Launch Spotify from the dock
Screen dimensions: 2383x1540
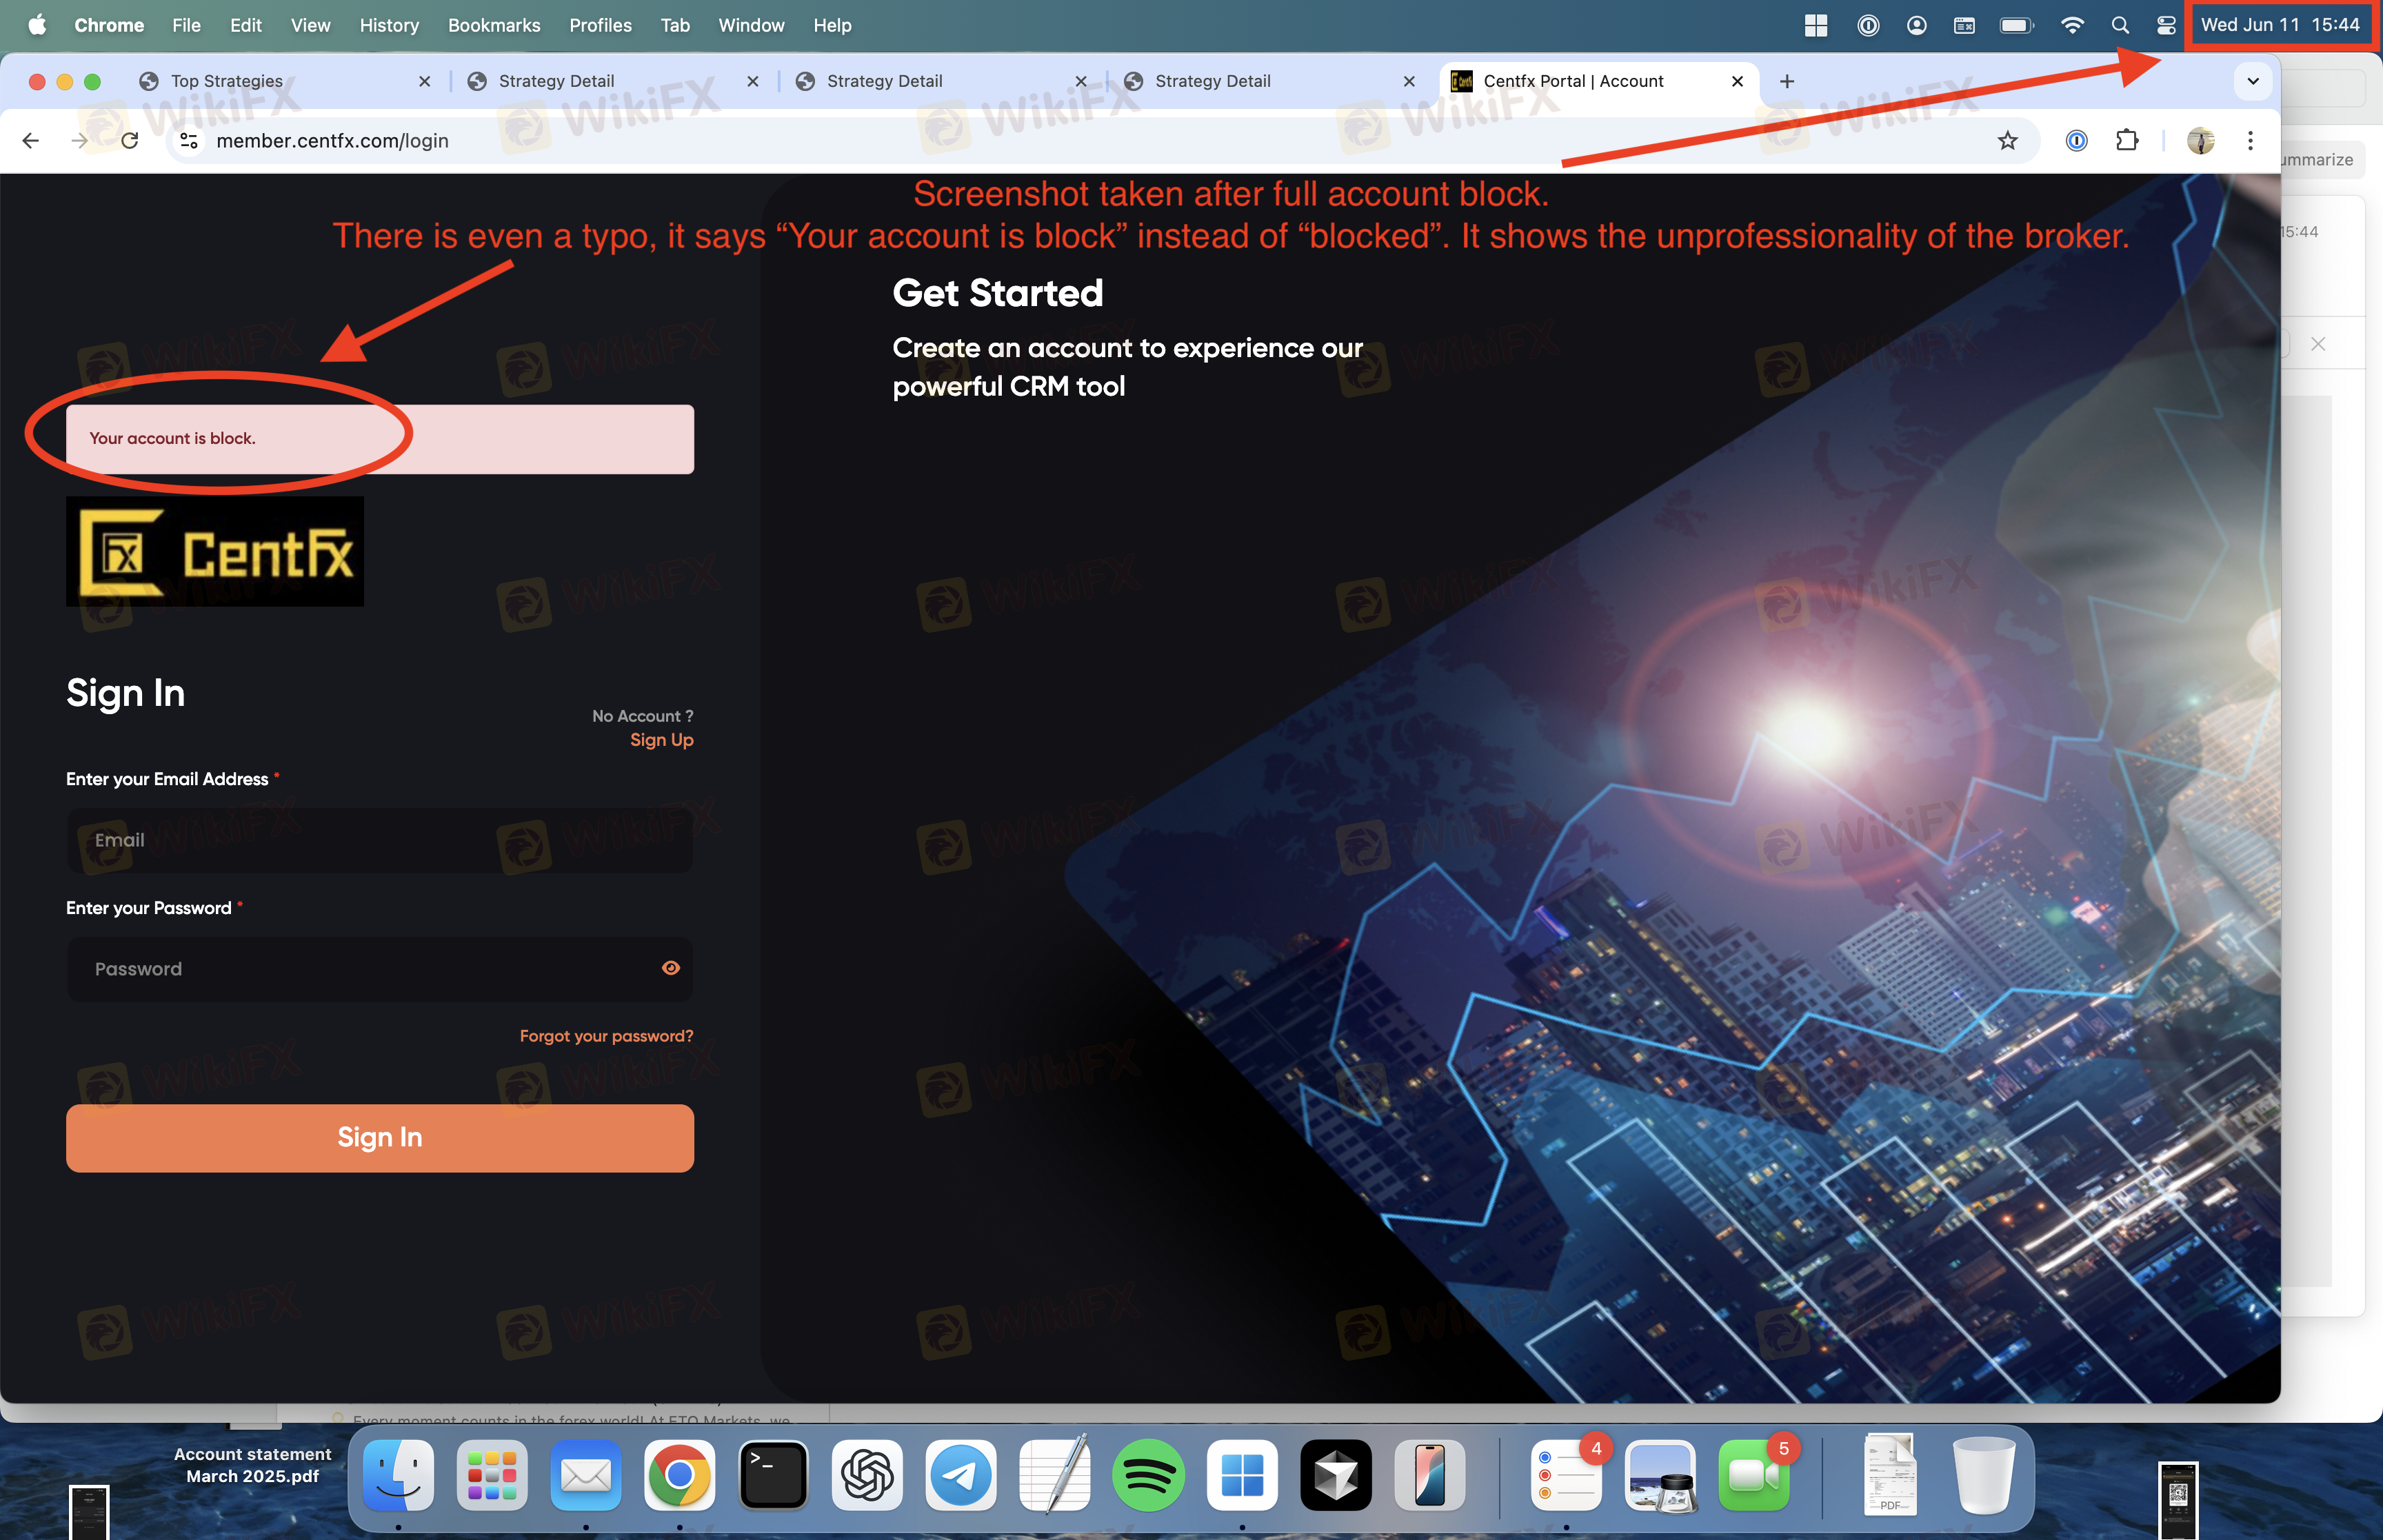pyautogui.click(x=1148, y=1475)
